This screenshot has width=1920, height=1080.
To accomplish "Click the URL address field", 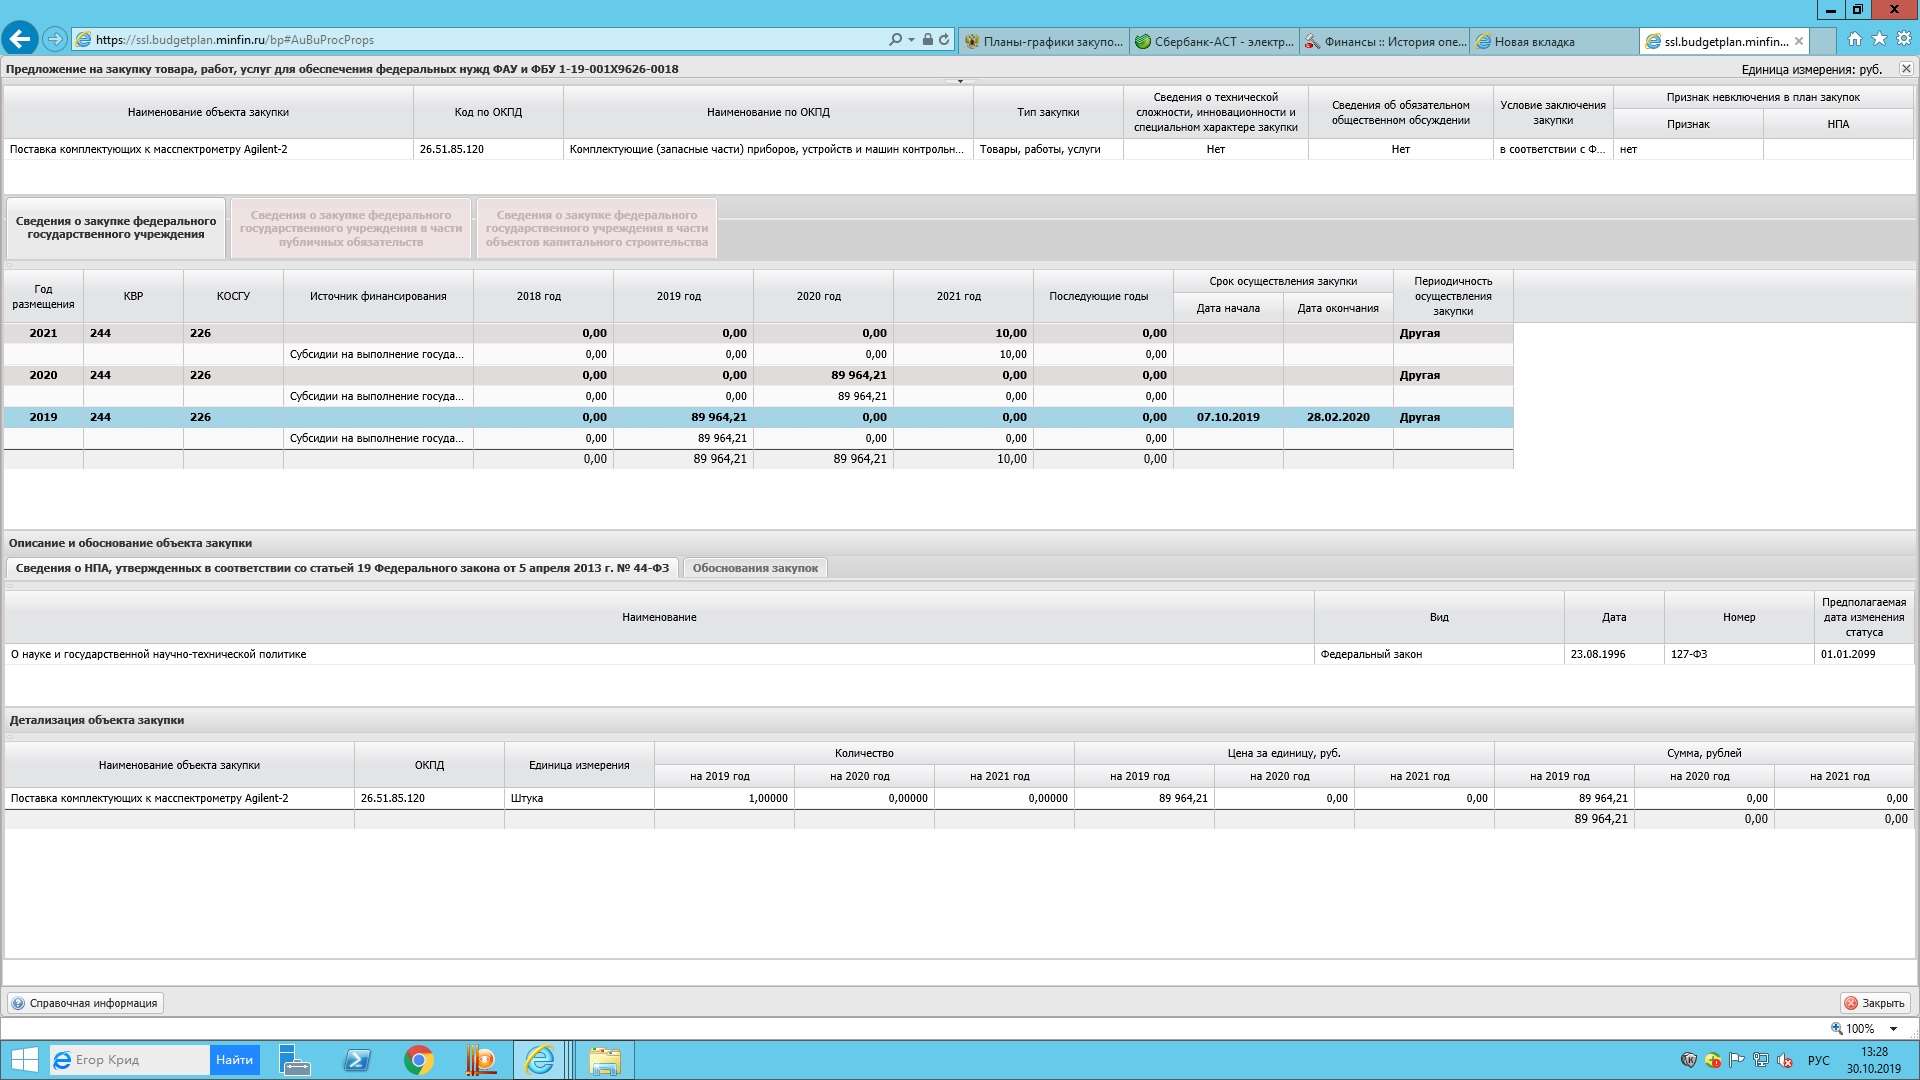I will click(480, 40).
